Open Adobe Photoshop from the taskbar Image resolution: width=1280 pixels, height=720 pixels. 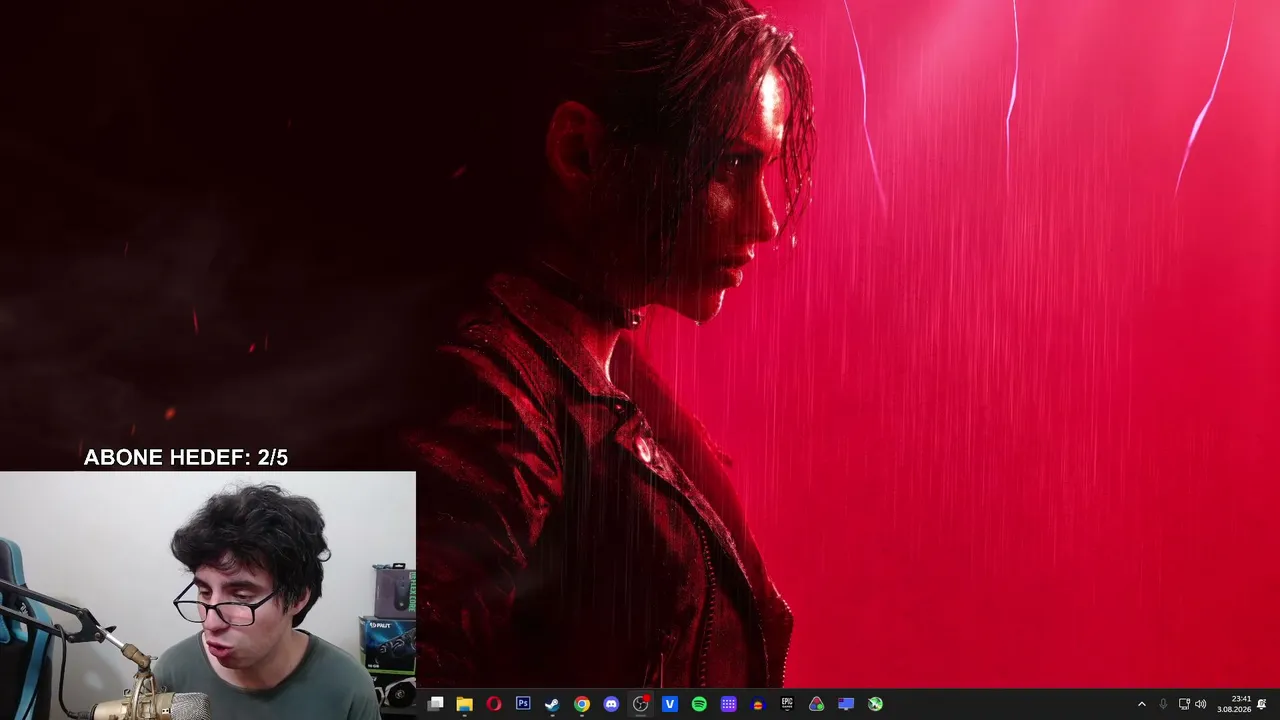[523, 704]
